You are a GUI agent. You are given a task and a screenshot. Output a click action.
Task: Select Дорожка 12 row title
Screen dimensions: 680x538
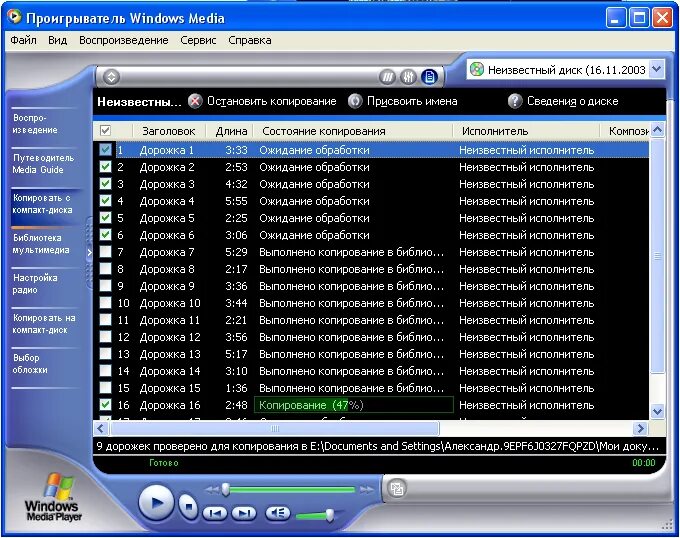point(170,337)
